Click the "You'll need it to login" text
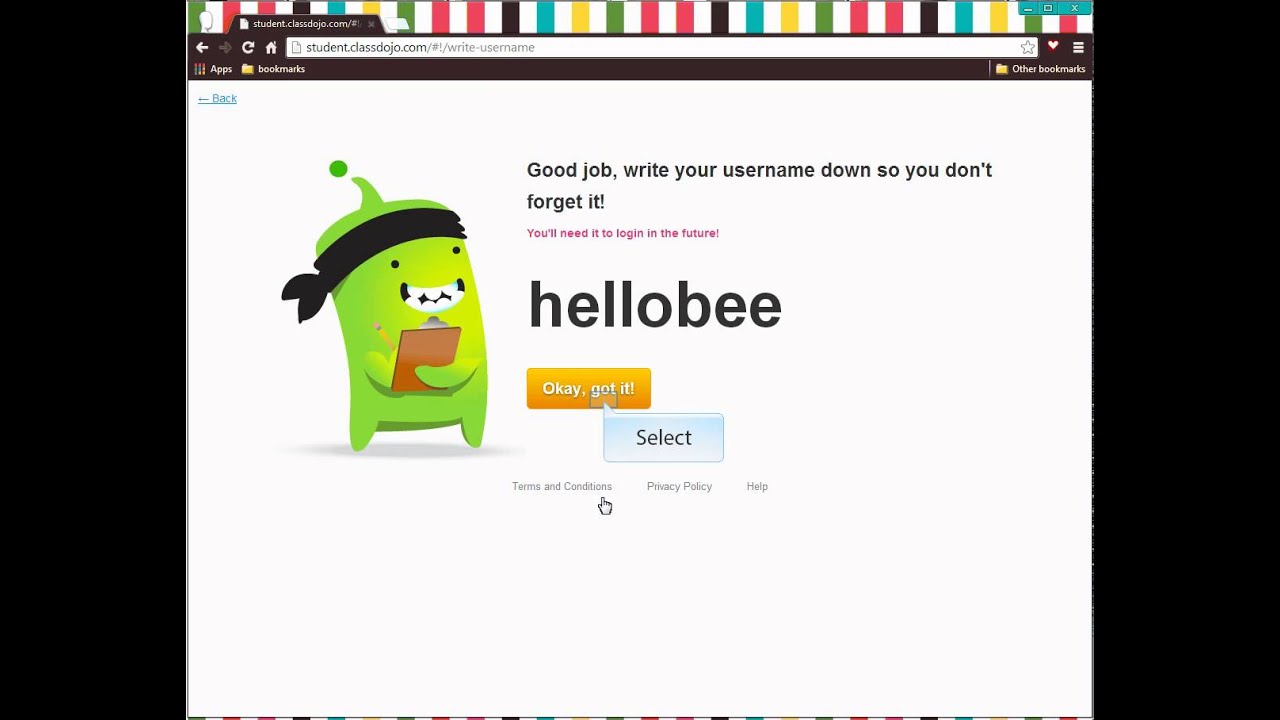Viewport: 1280px width, 720px height. pos(623,233)
